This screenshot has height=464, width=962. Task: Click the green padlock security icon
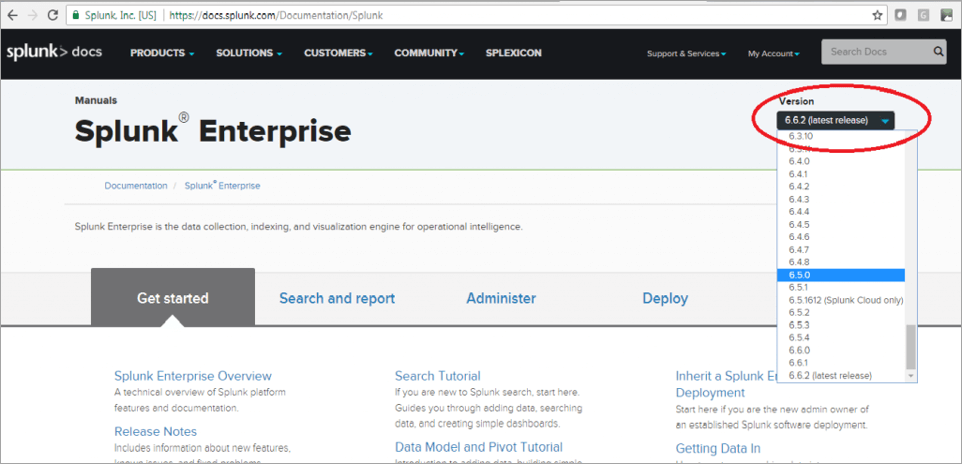(x=75, y=15)
